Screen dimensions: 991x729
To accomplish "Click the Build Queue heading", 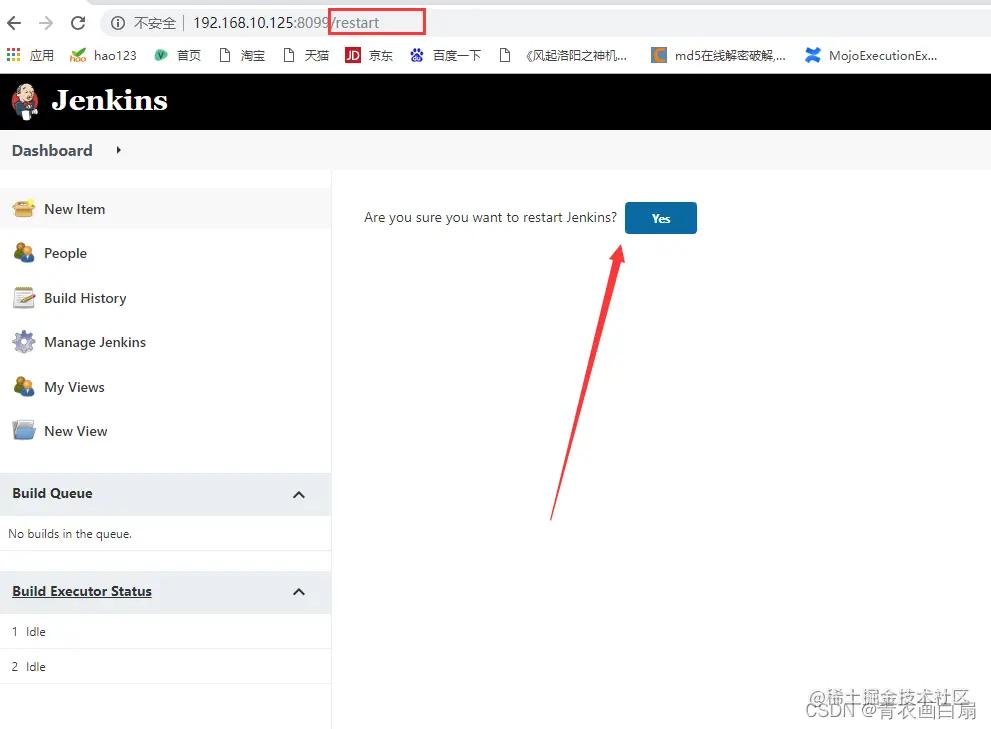I will [52, 493].
